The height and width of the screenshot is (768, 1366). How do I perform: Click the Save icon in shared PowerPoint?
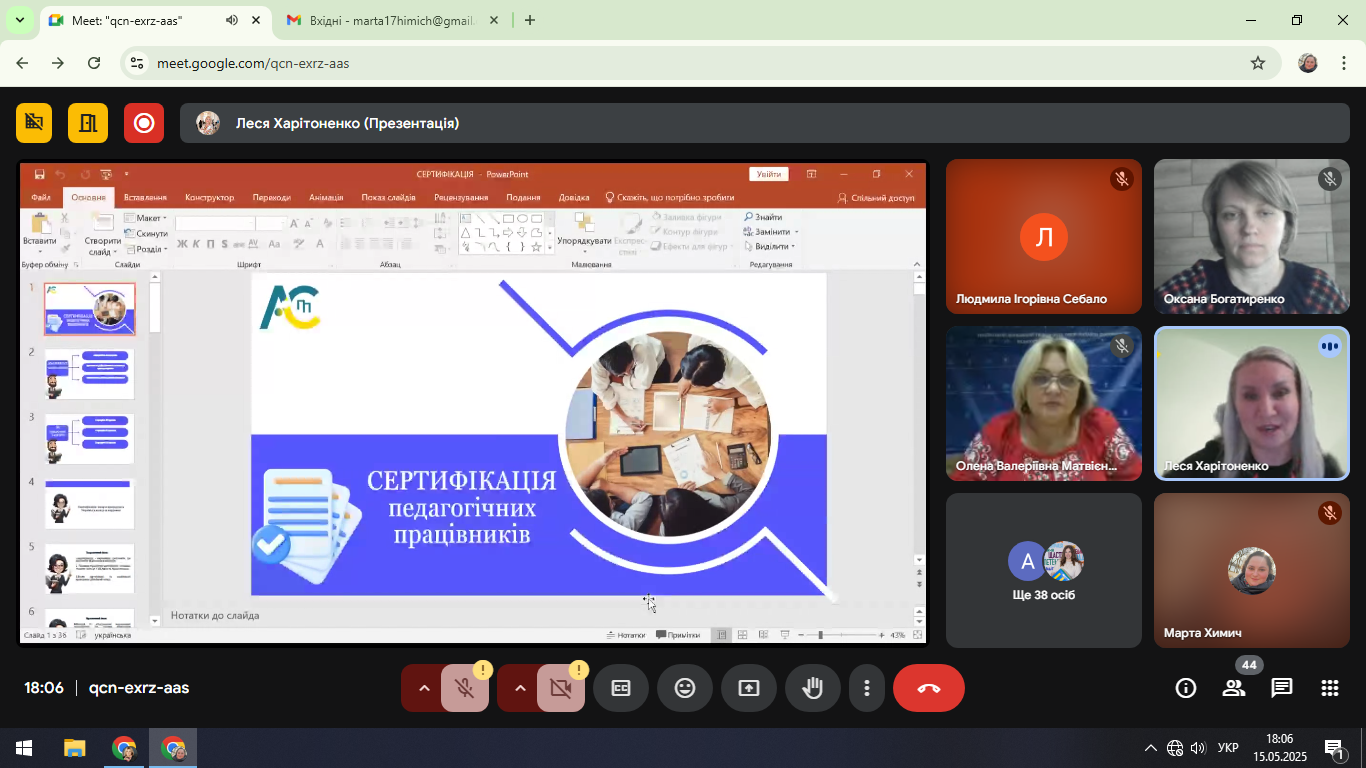pos(40,174)
